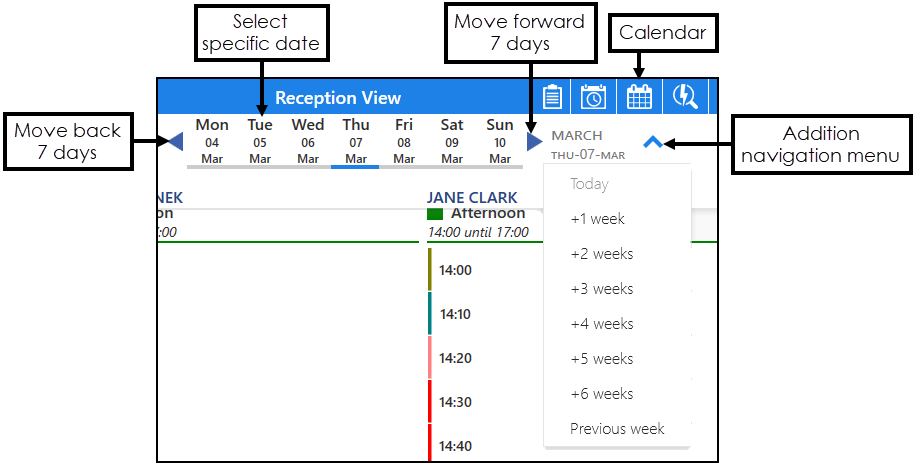The width and height of the screenshot is (915, 463).
Task: Open the Calendar grid icon
Action: coord(639,97)
